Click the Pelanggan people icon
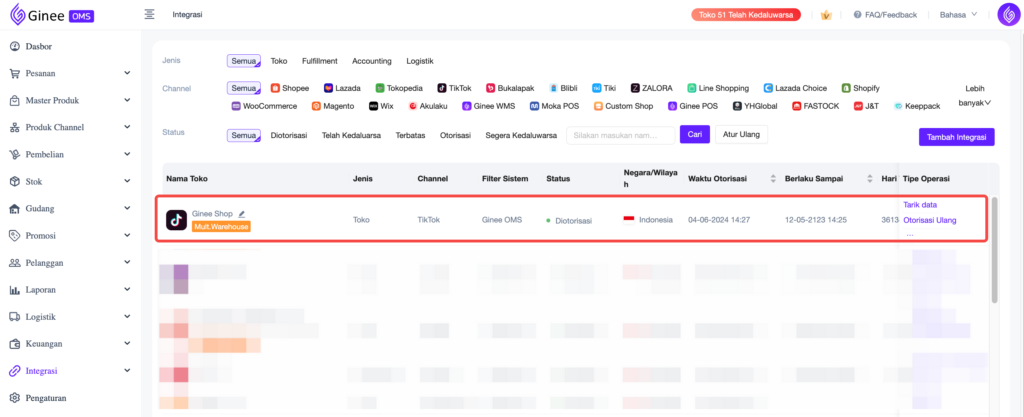 point(15,263)
